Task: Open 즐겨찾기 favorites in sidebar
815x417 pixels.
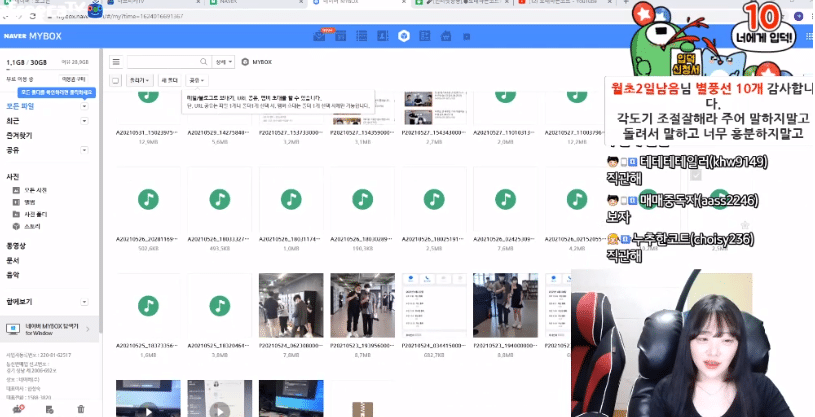Action: 19,135
